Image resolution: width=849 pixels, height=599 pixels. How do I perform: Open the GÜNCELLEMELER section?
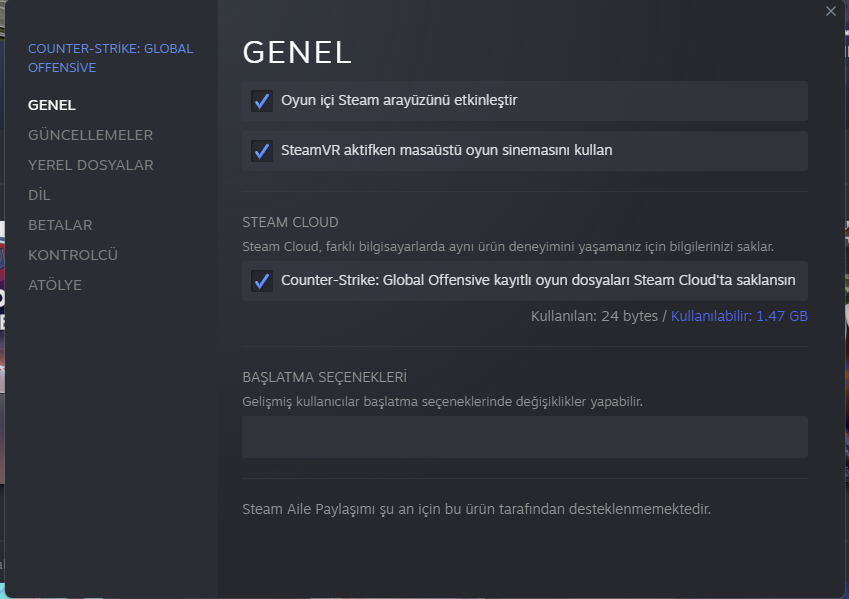point(90,135)
